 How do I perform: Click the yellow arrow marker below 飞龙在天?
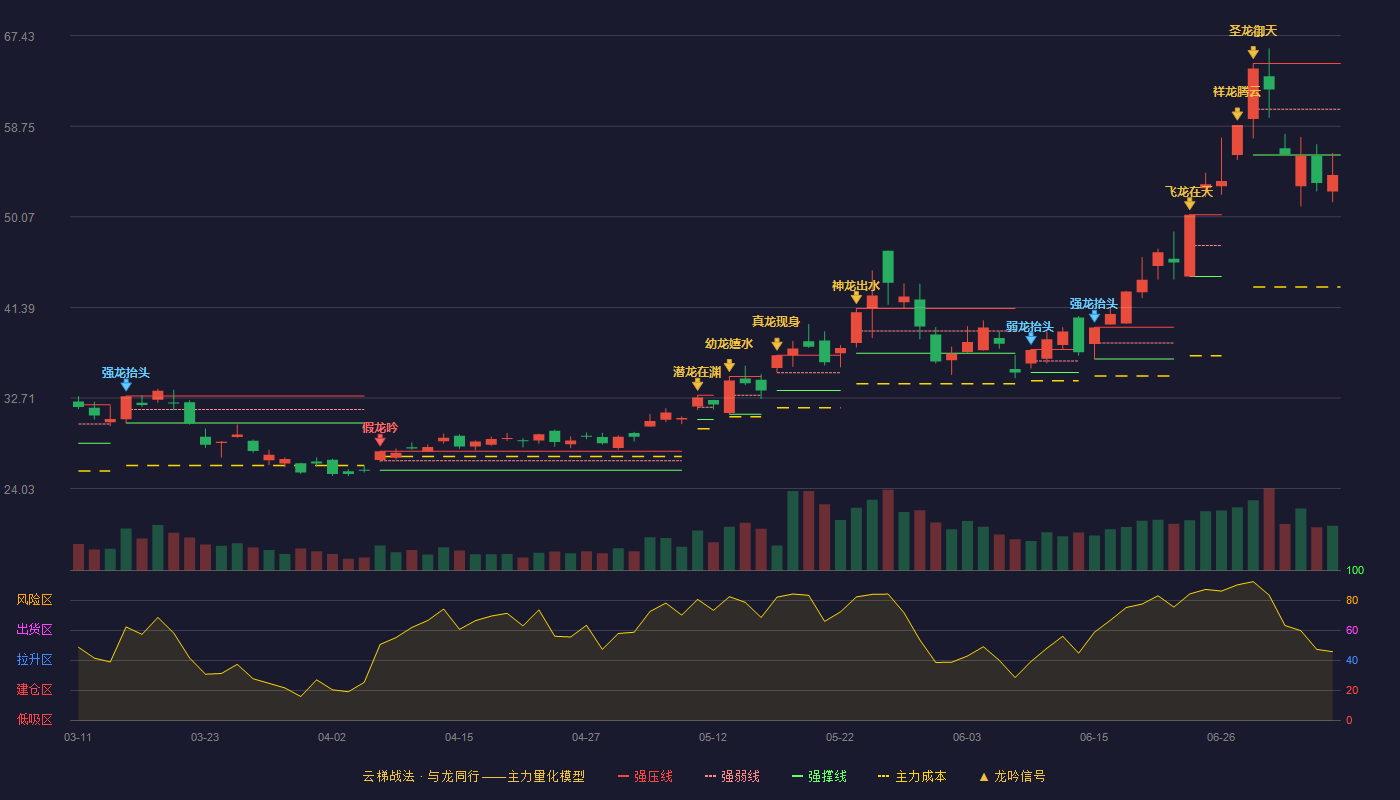tap(1189, 204)
